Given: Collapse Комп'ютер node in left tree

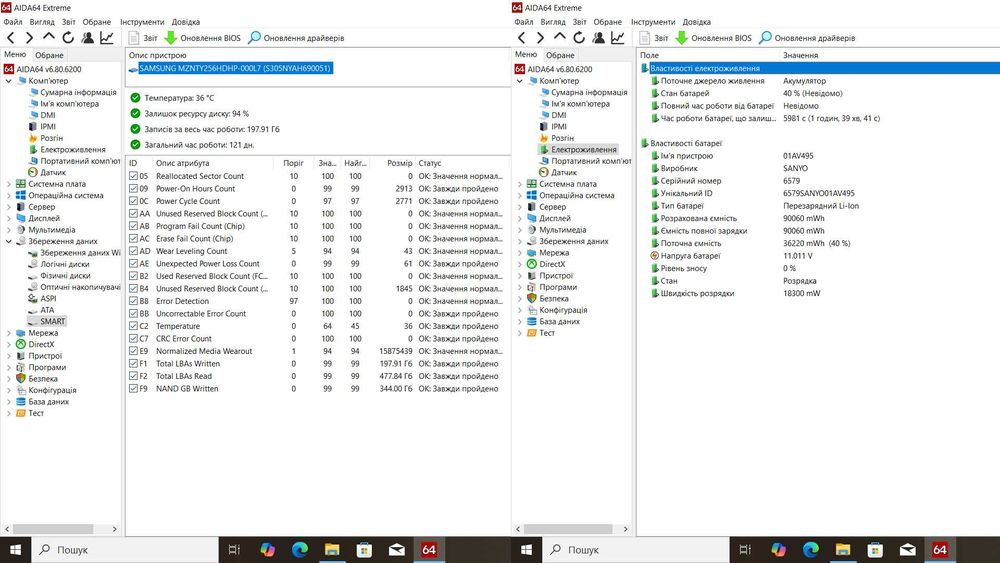Looking at the screenshot, I should point(9,81).
